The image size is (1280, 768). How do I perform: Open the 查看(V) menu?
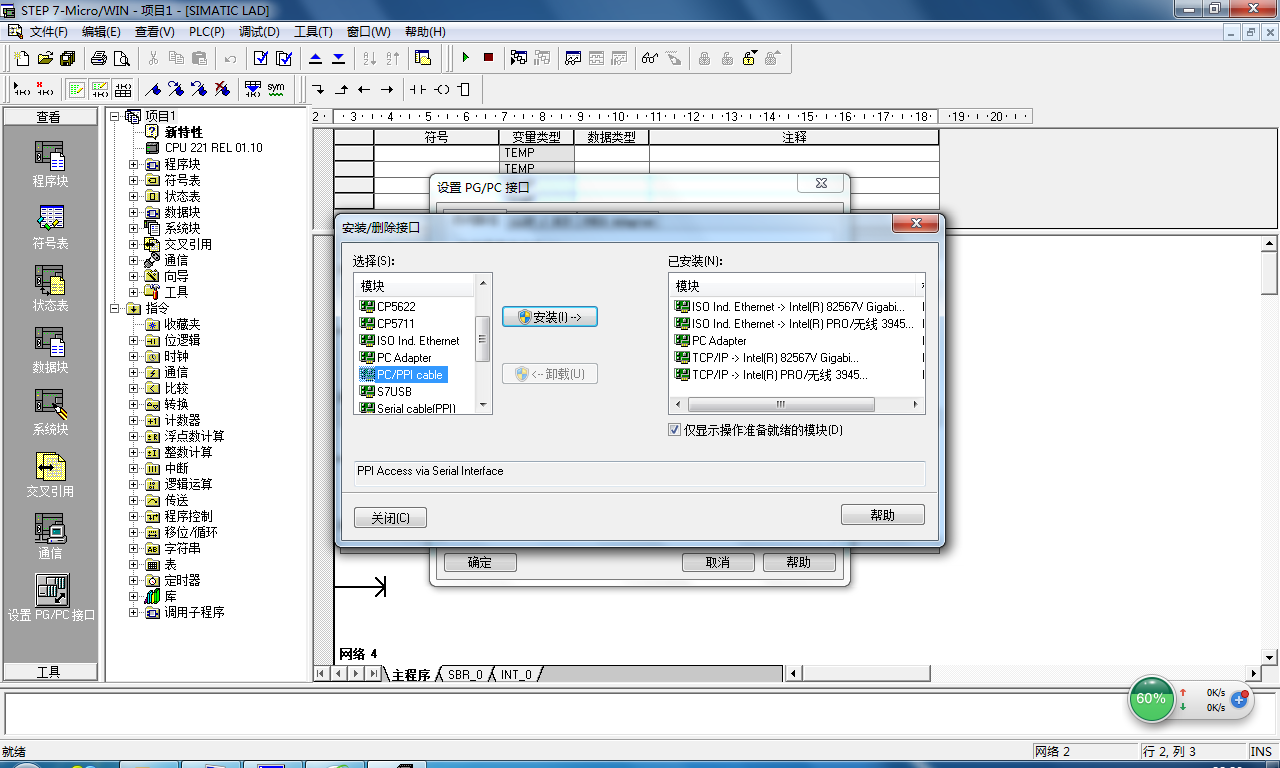pos(154,32)
